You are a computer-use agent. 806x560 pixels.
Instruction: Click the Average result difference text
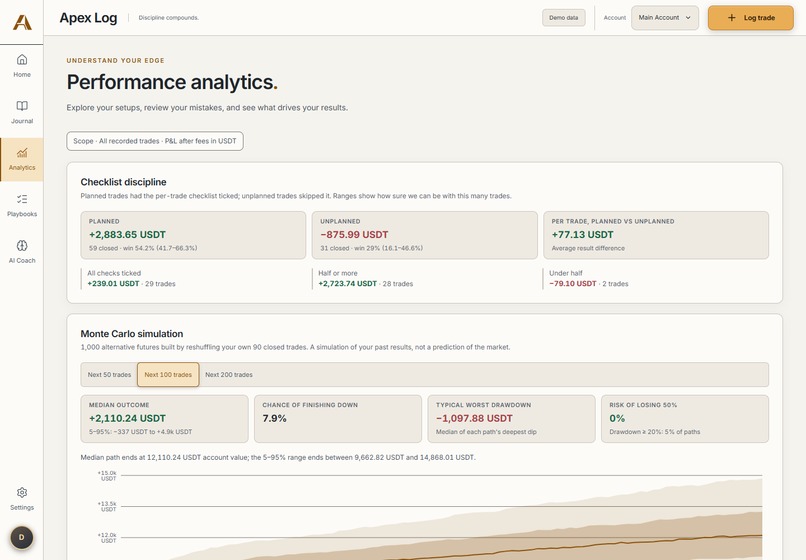[x=588, y=248]
